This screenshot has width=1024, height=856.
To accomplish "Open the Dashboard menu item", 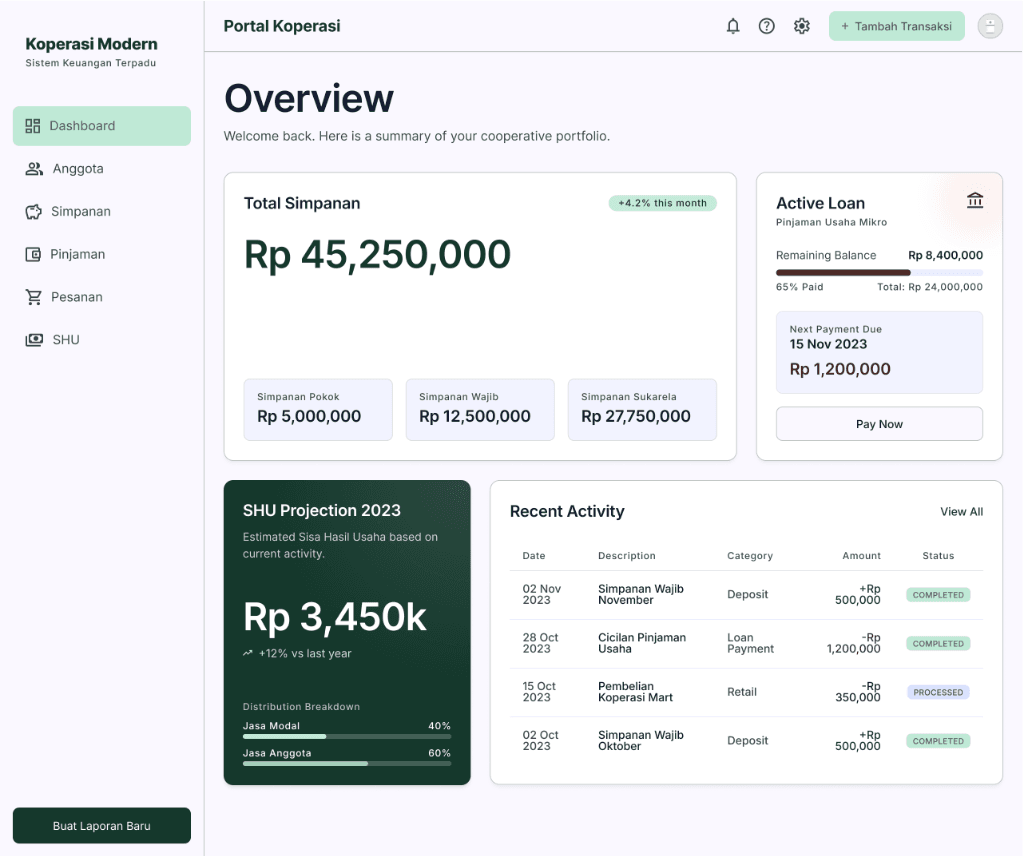I will click(x=102, y=126).
